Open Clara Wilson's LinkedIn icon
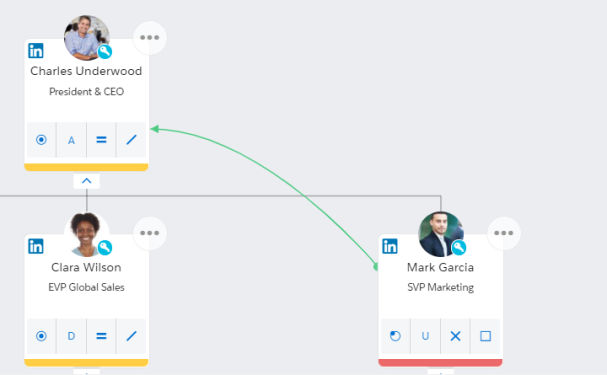Image resolution: width=607 pixels, height=375 pixels. [x=36, y=246]
